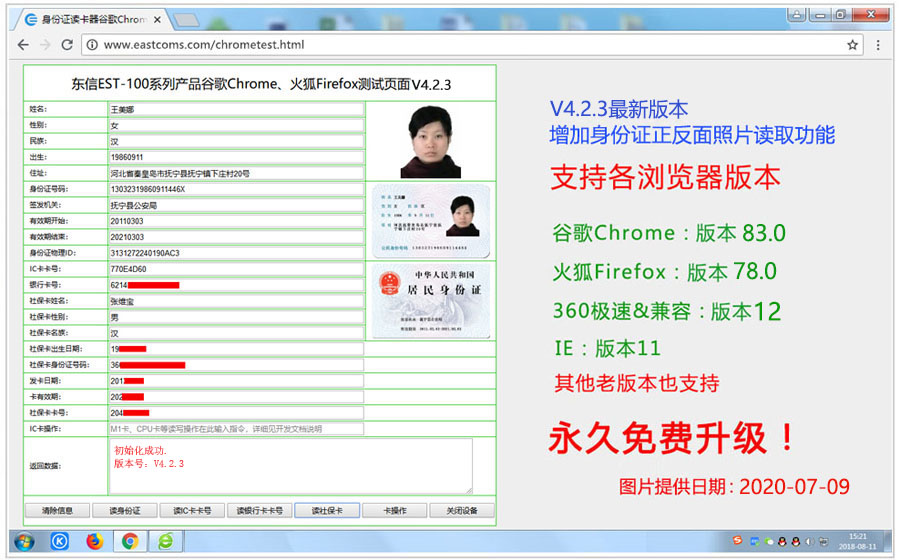This screenshot has height=560, width=900.
Task: Focus the IC卡操作 command input
Action: [x=236, y=429]
